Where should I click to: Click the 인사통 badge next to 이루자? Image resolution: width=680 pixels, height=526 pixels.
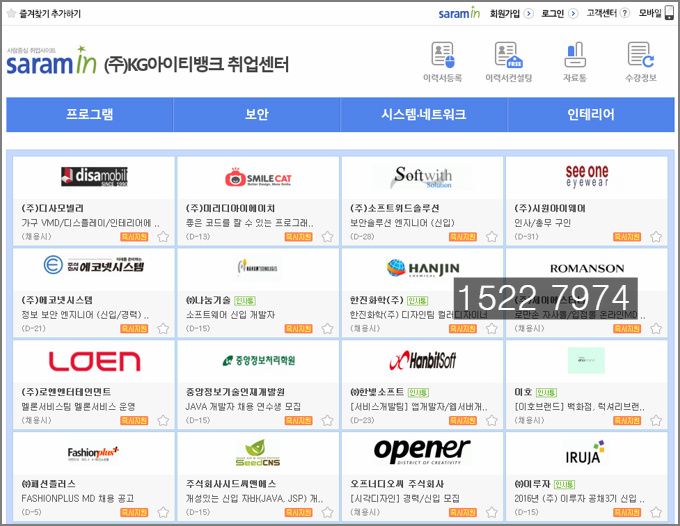coord(564,484)
